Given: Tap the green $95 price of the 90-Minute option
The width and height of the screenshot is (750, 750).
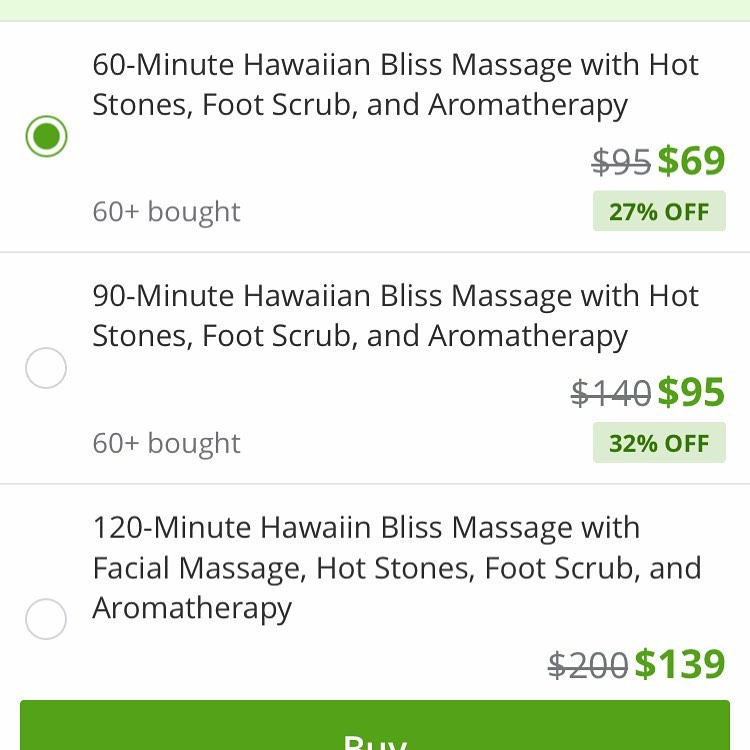Looking at the screenshot, I should point(691,393).
